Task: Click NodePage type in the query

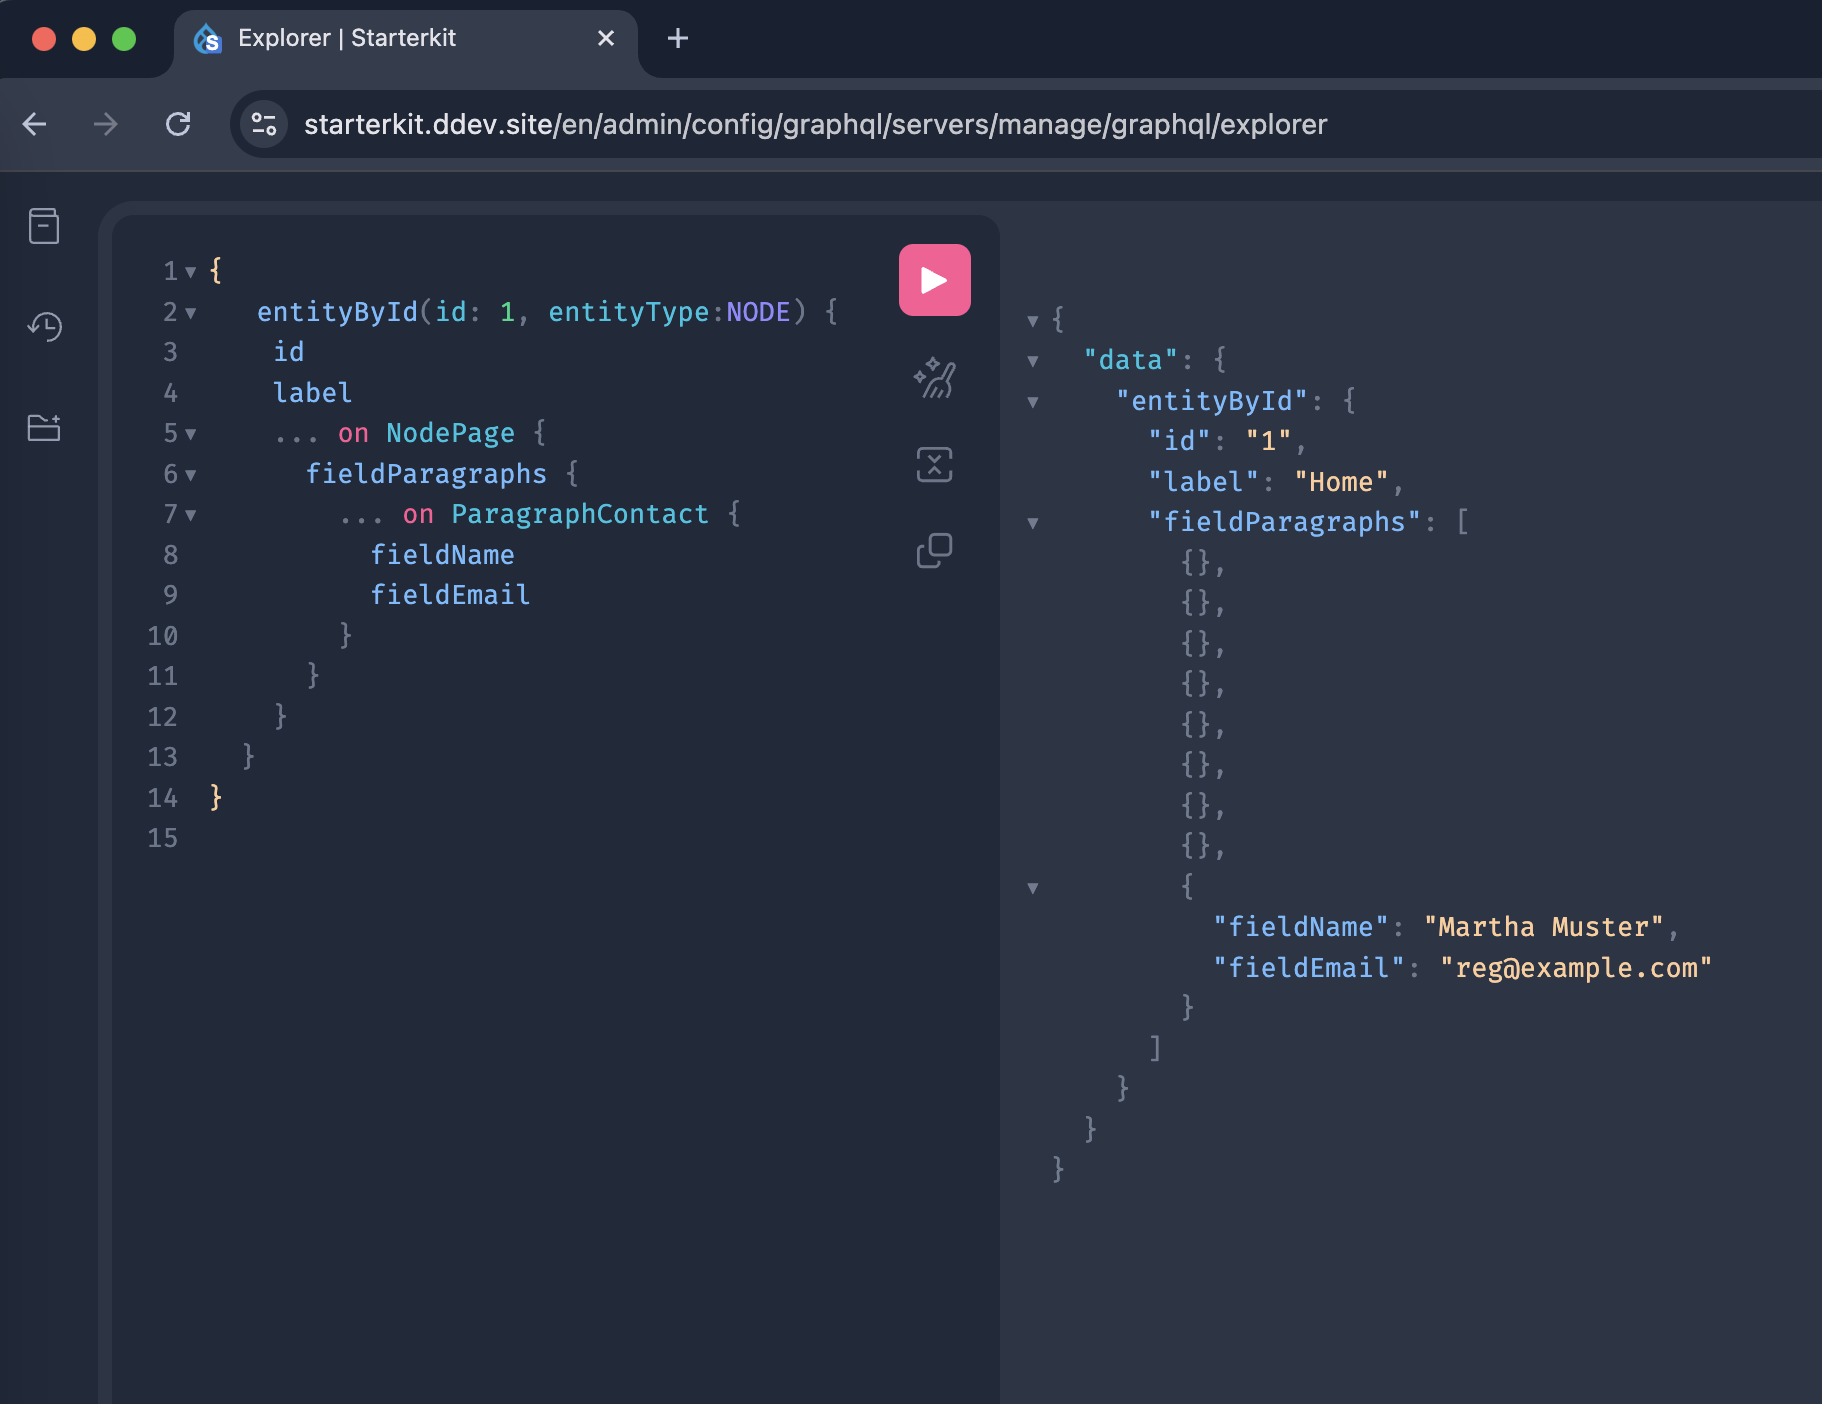Action: [x=450, y=433]
